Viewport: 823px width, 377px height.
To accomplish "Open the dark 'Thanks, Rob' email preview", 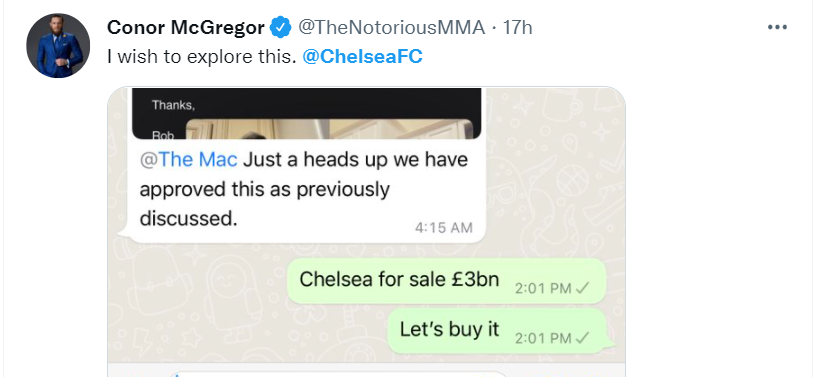I will (307, 113).
